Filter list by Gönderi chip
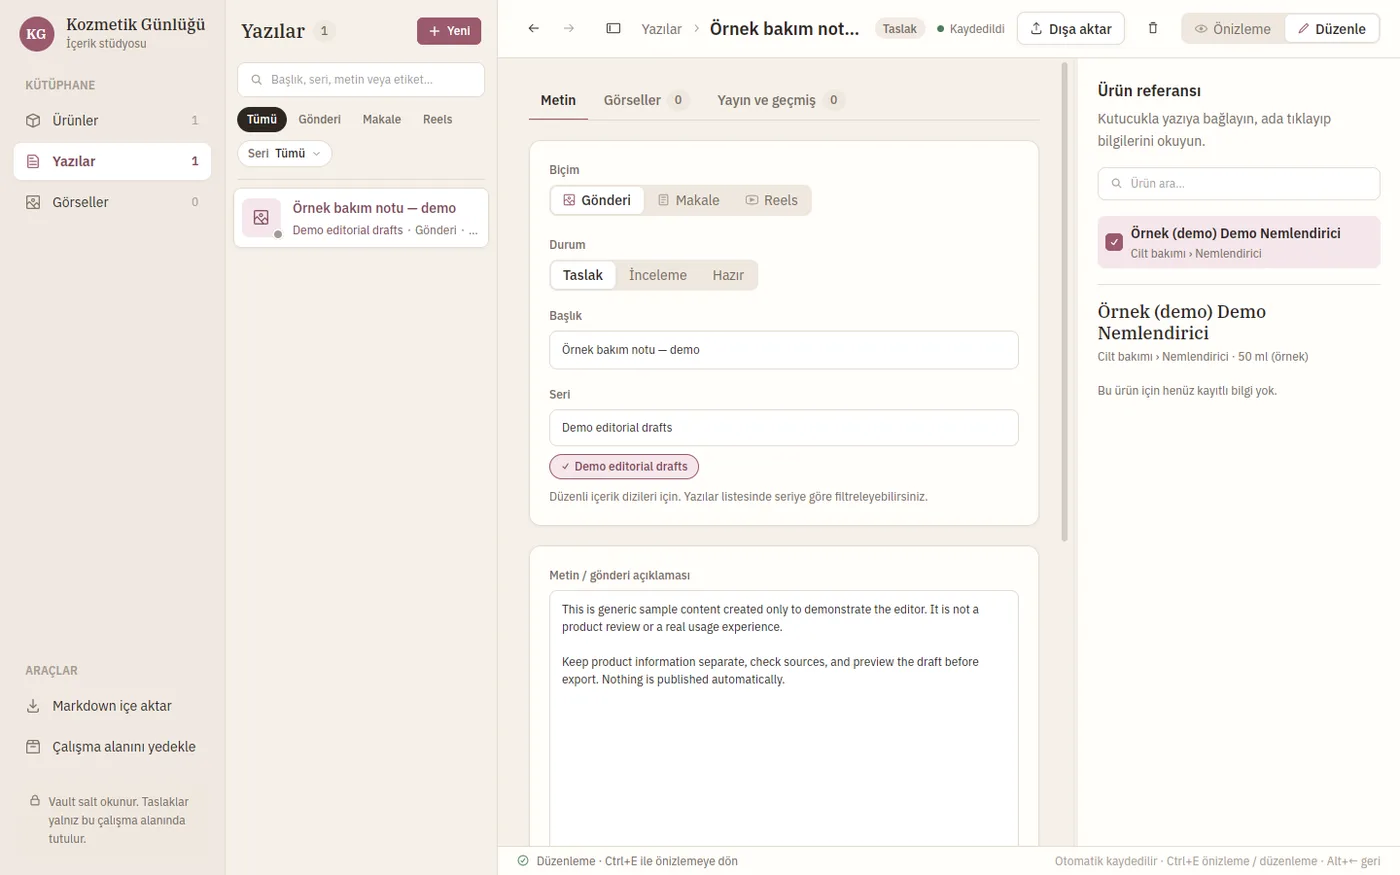Viewport: 1400px width, 875px height. tap(320, 119)
